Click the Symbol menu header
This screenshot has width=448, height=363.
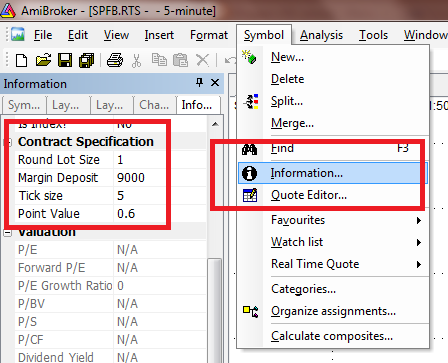tap(264, 35)
